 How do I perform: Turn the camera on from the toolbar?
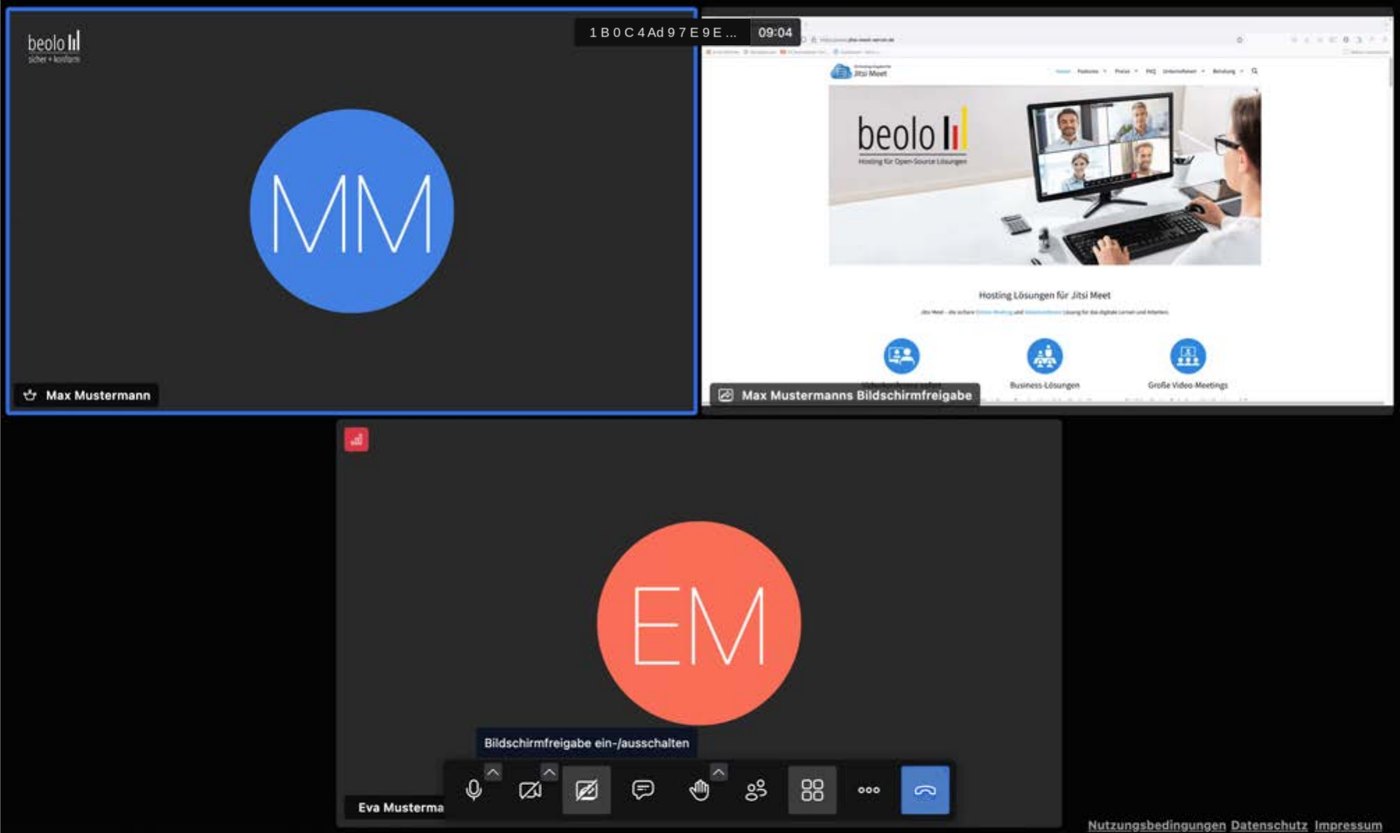tap(530, 790)
